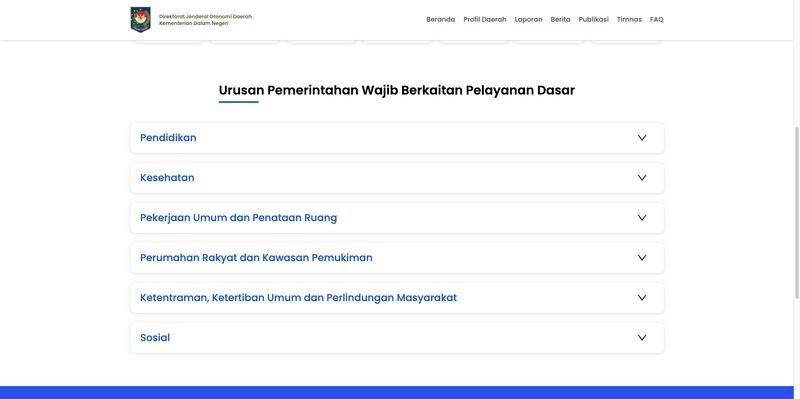Open Direktorat Jenderal Otonomi Daerah site title
800x399 pixels.
point(205,20)
